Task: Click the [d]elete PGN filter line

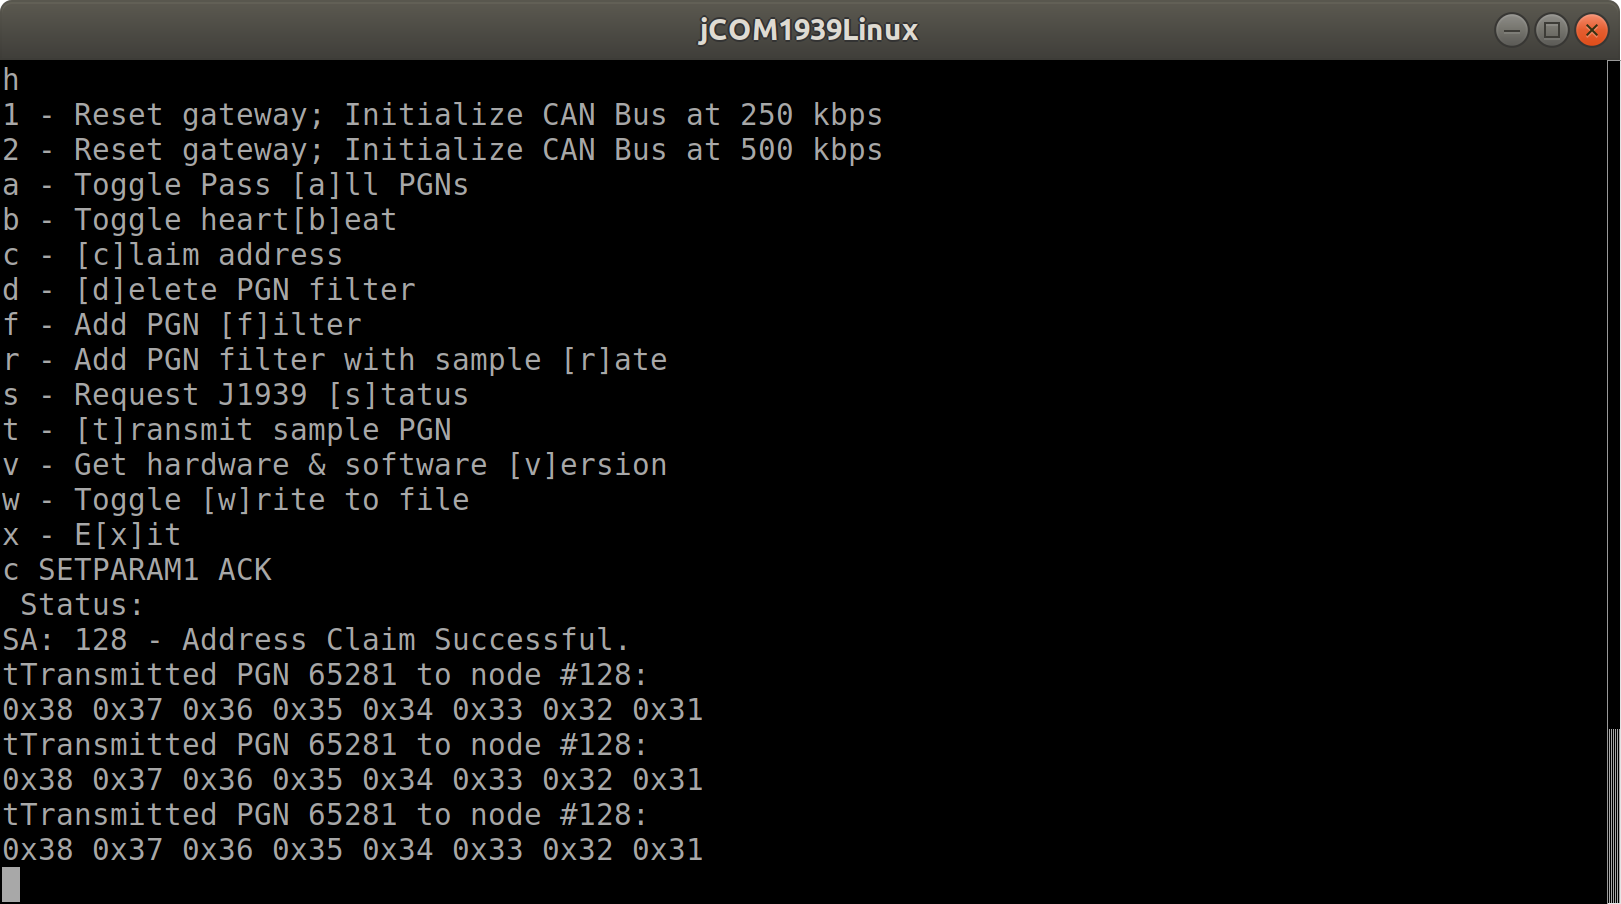Action: (208, 290)
